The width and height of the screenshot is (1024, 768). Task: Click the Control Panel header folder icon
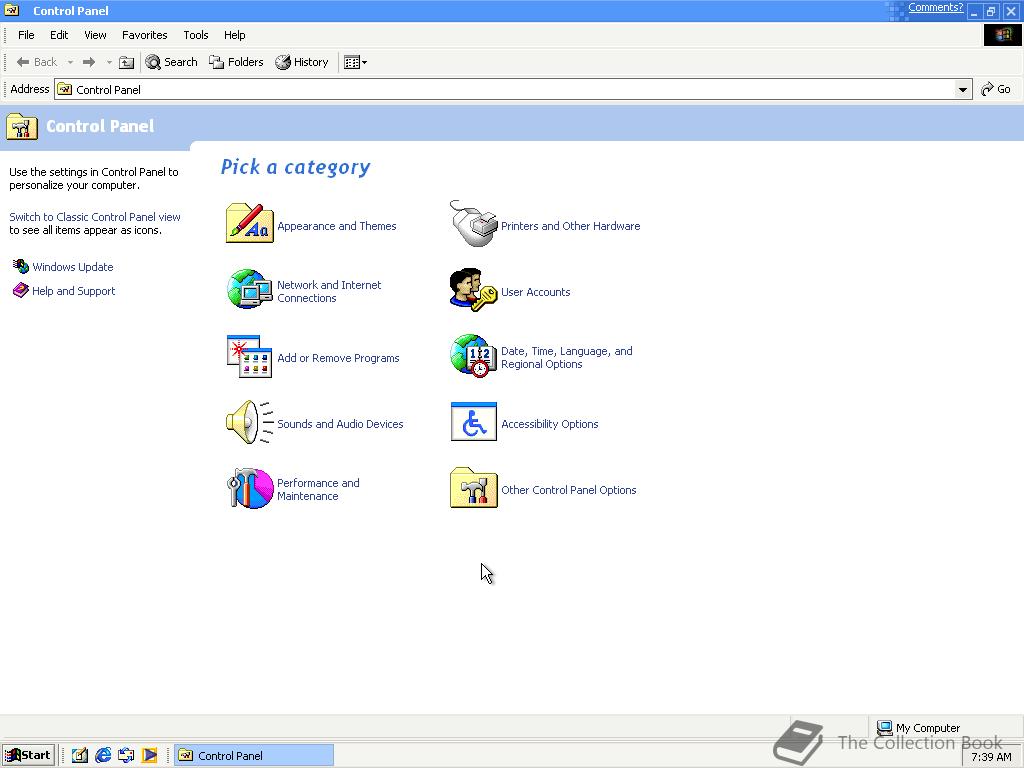coord(22,126)
